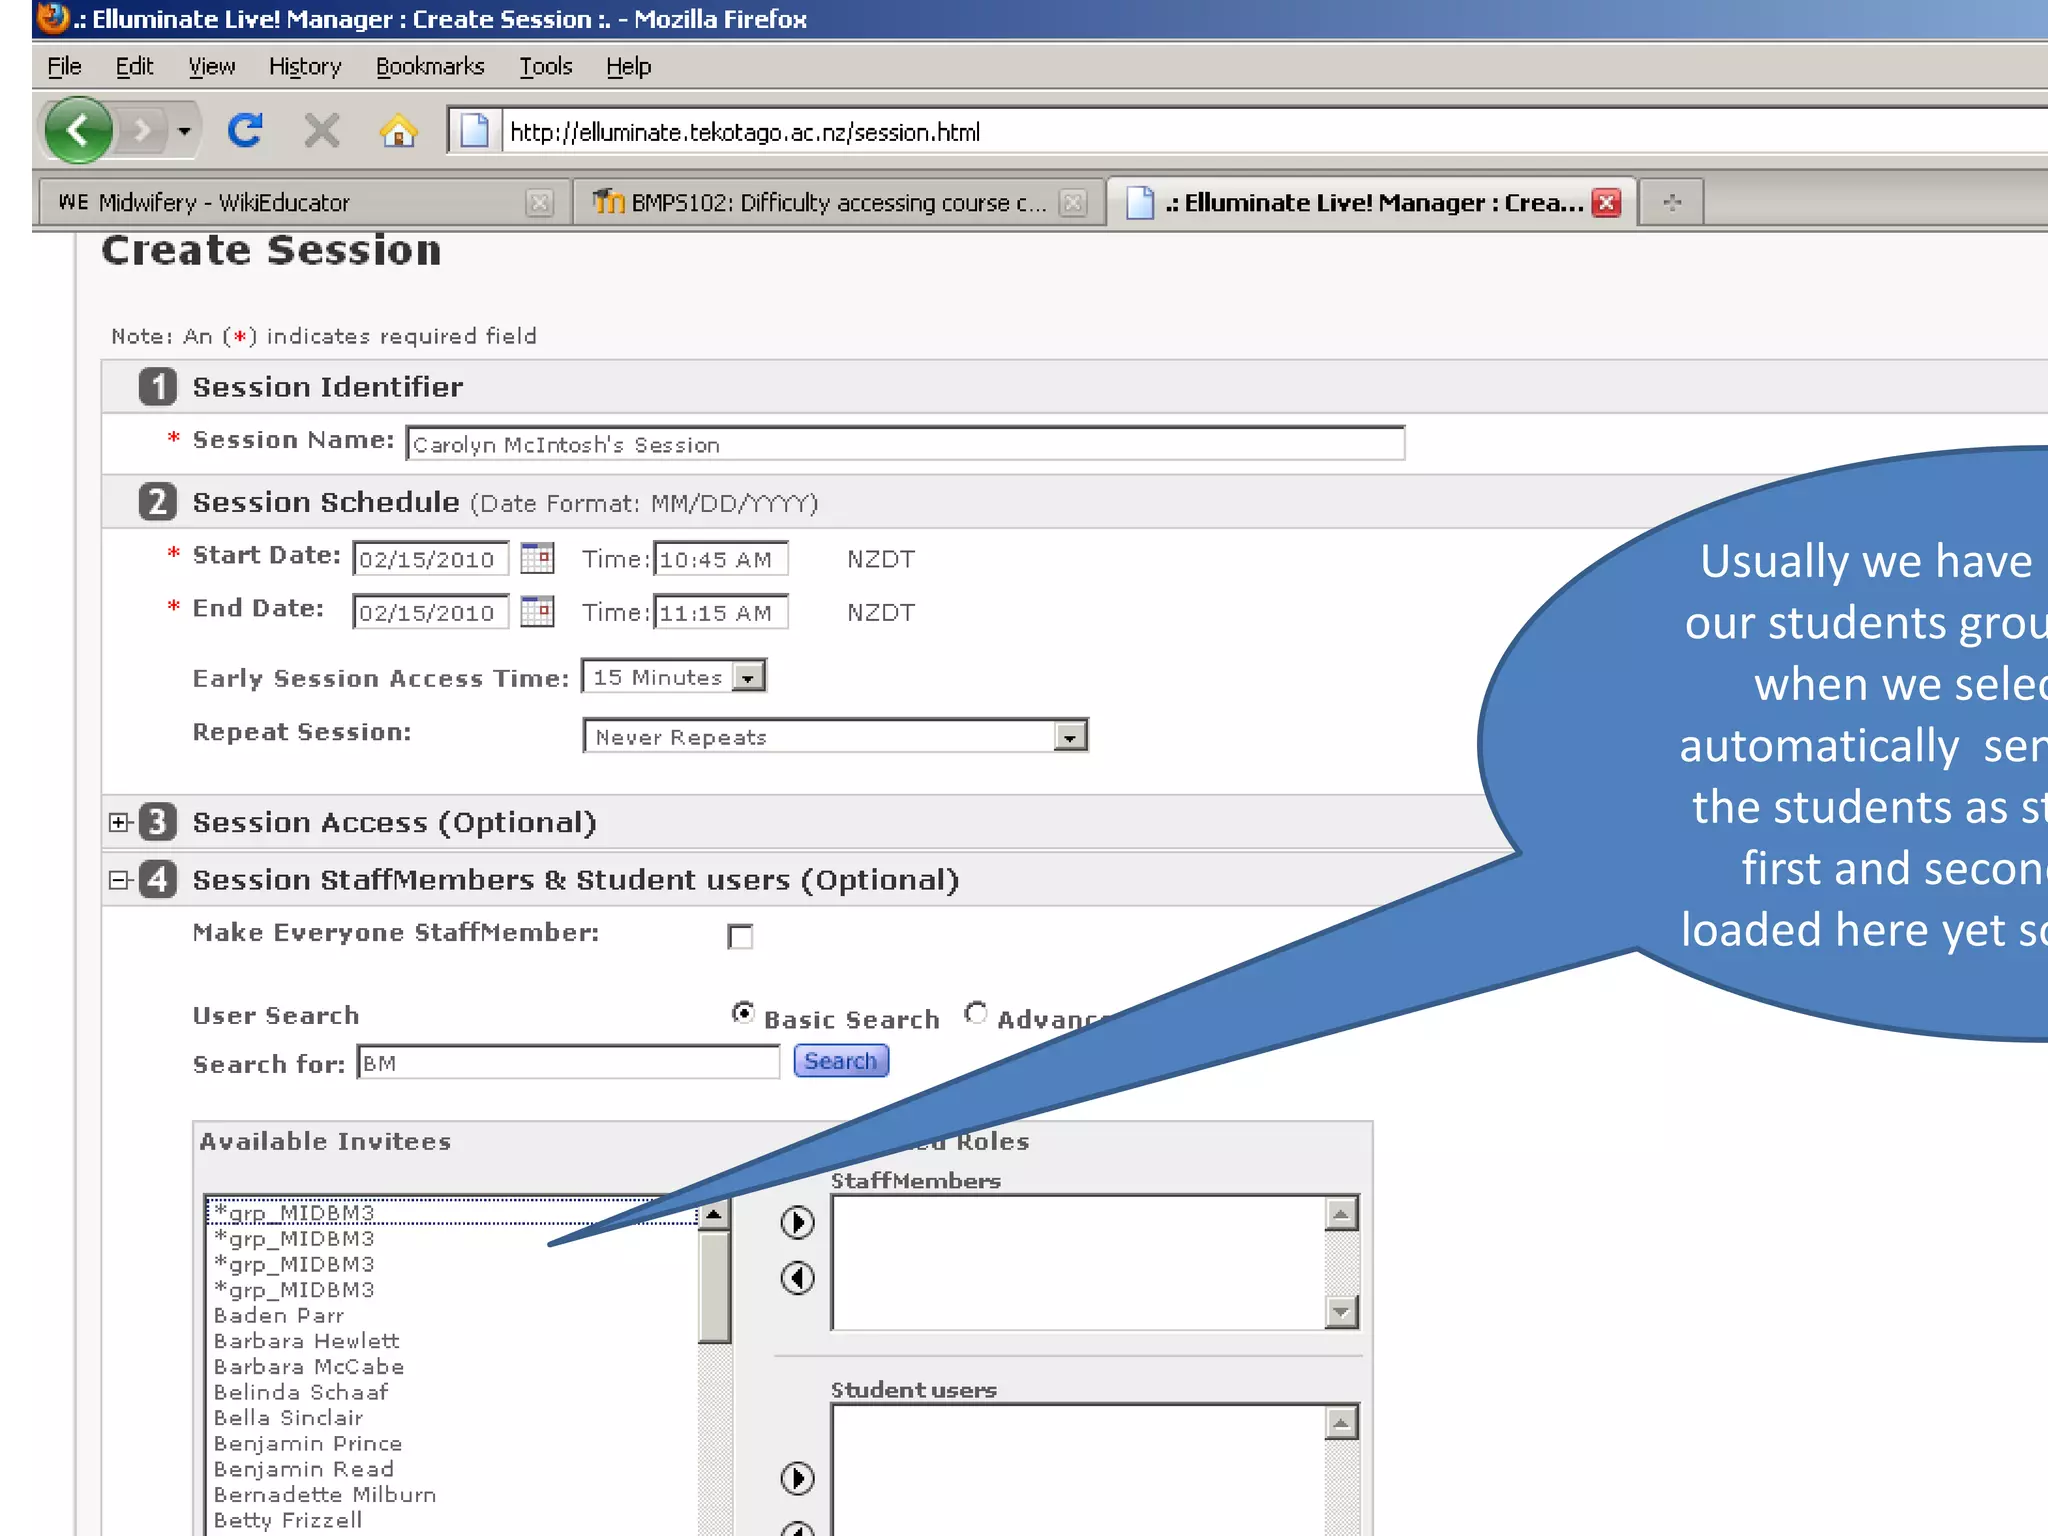Open the Repeat Session dropdown
This screenshot has height=1536, width=2048.
[x=1070, y=737]
